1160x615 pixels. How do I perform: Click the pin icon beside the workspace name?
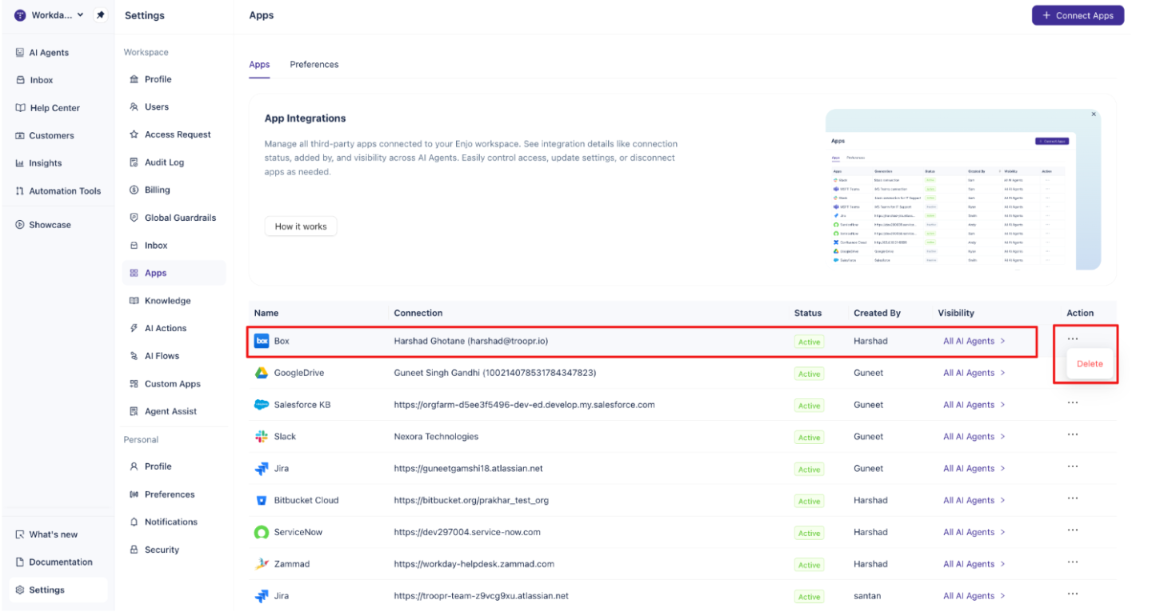point(101,15)
